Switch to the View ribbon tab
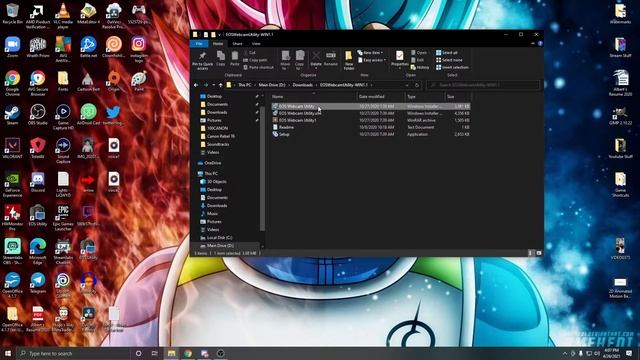 pos(256,44)
